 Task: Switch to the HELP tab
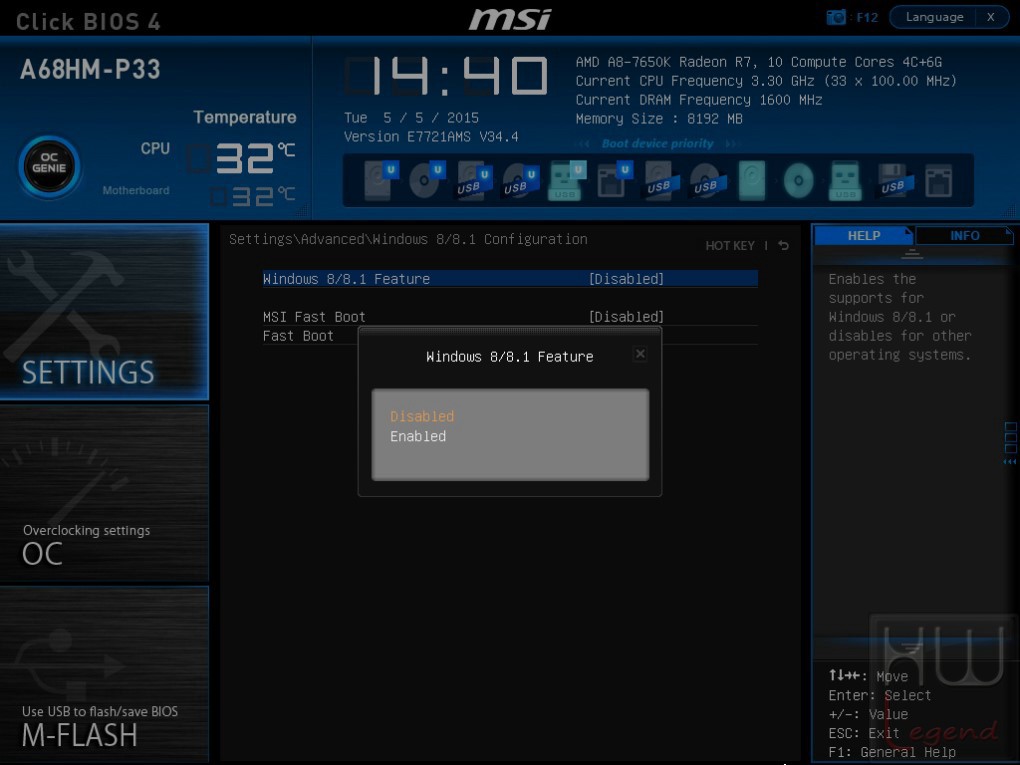864,235
